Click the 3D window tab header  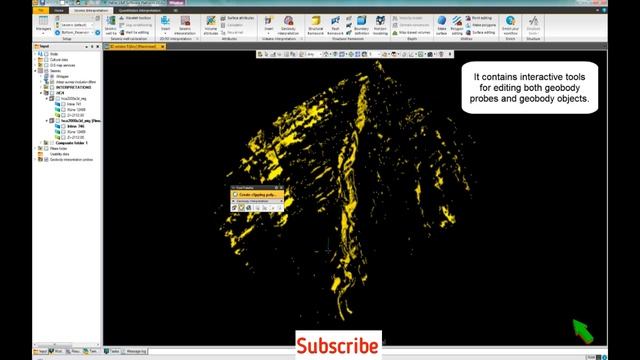134,47
